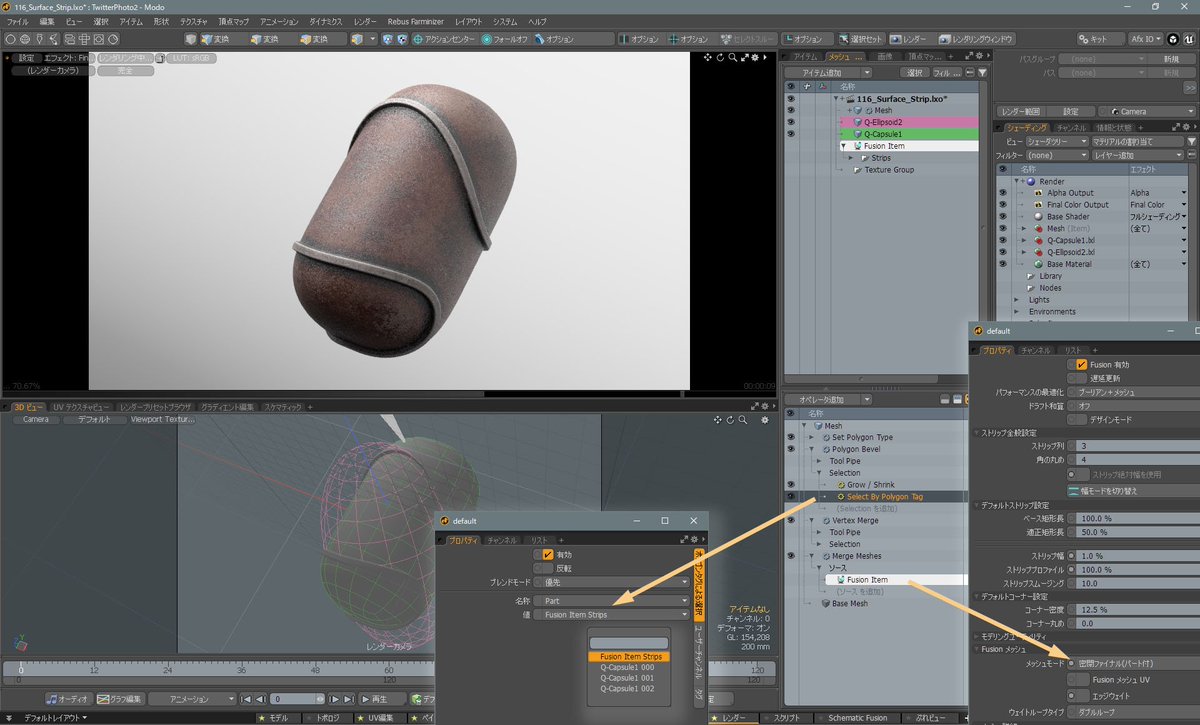The image size is (1200, 725).
Task: Collapse the Fusion Item tree node
Action: 844,146
